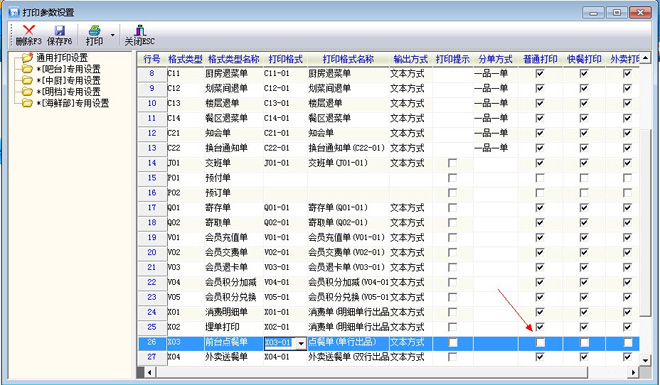Click 文本方式 cell in row 18 寄取单
660x385 pixels.
(x=411, y=223)
